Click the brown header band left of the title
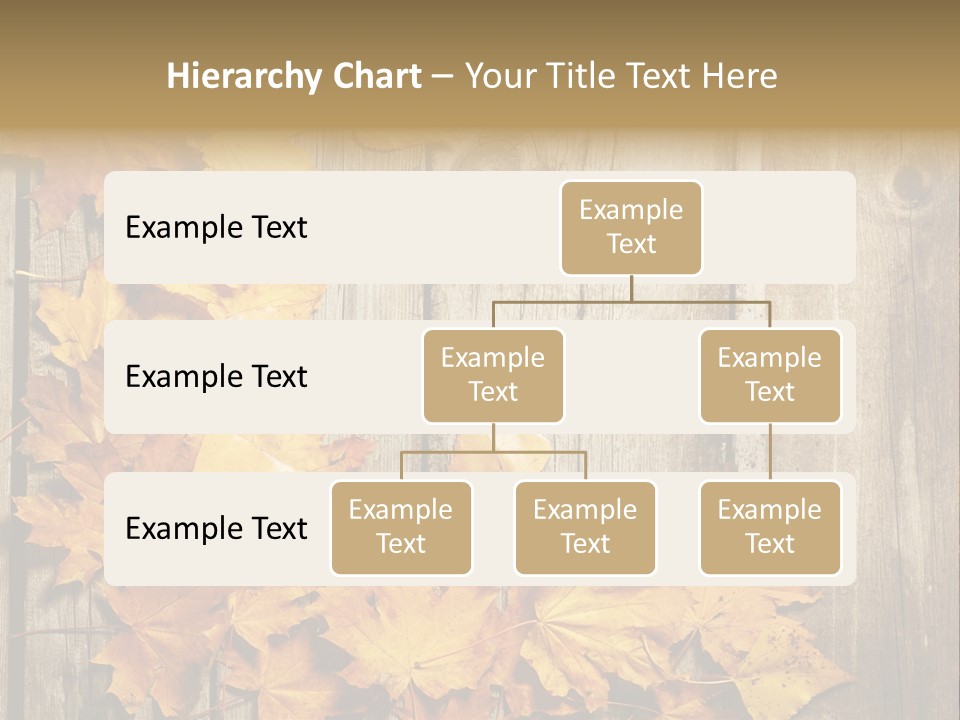This screenshot has width=960, height=720. point(80,76)
